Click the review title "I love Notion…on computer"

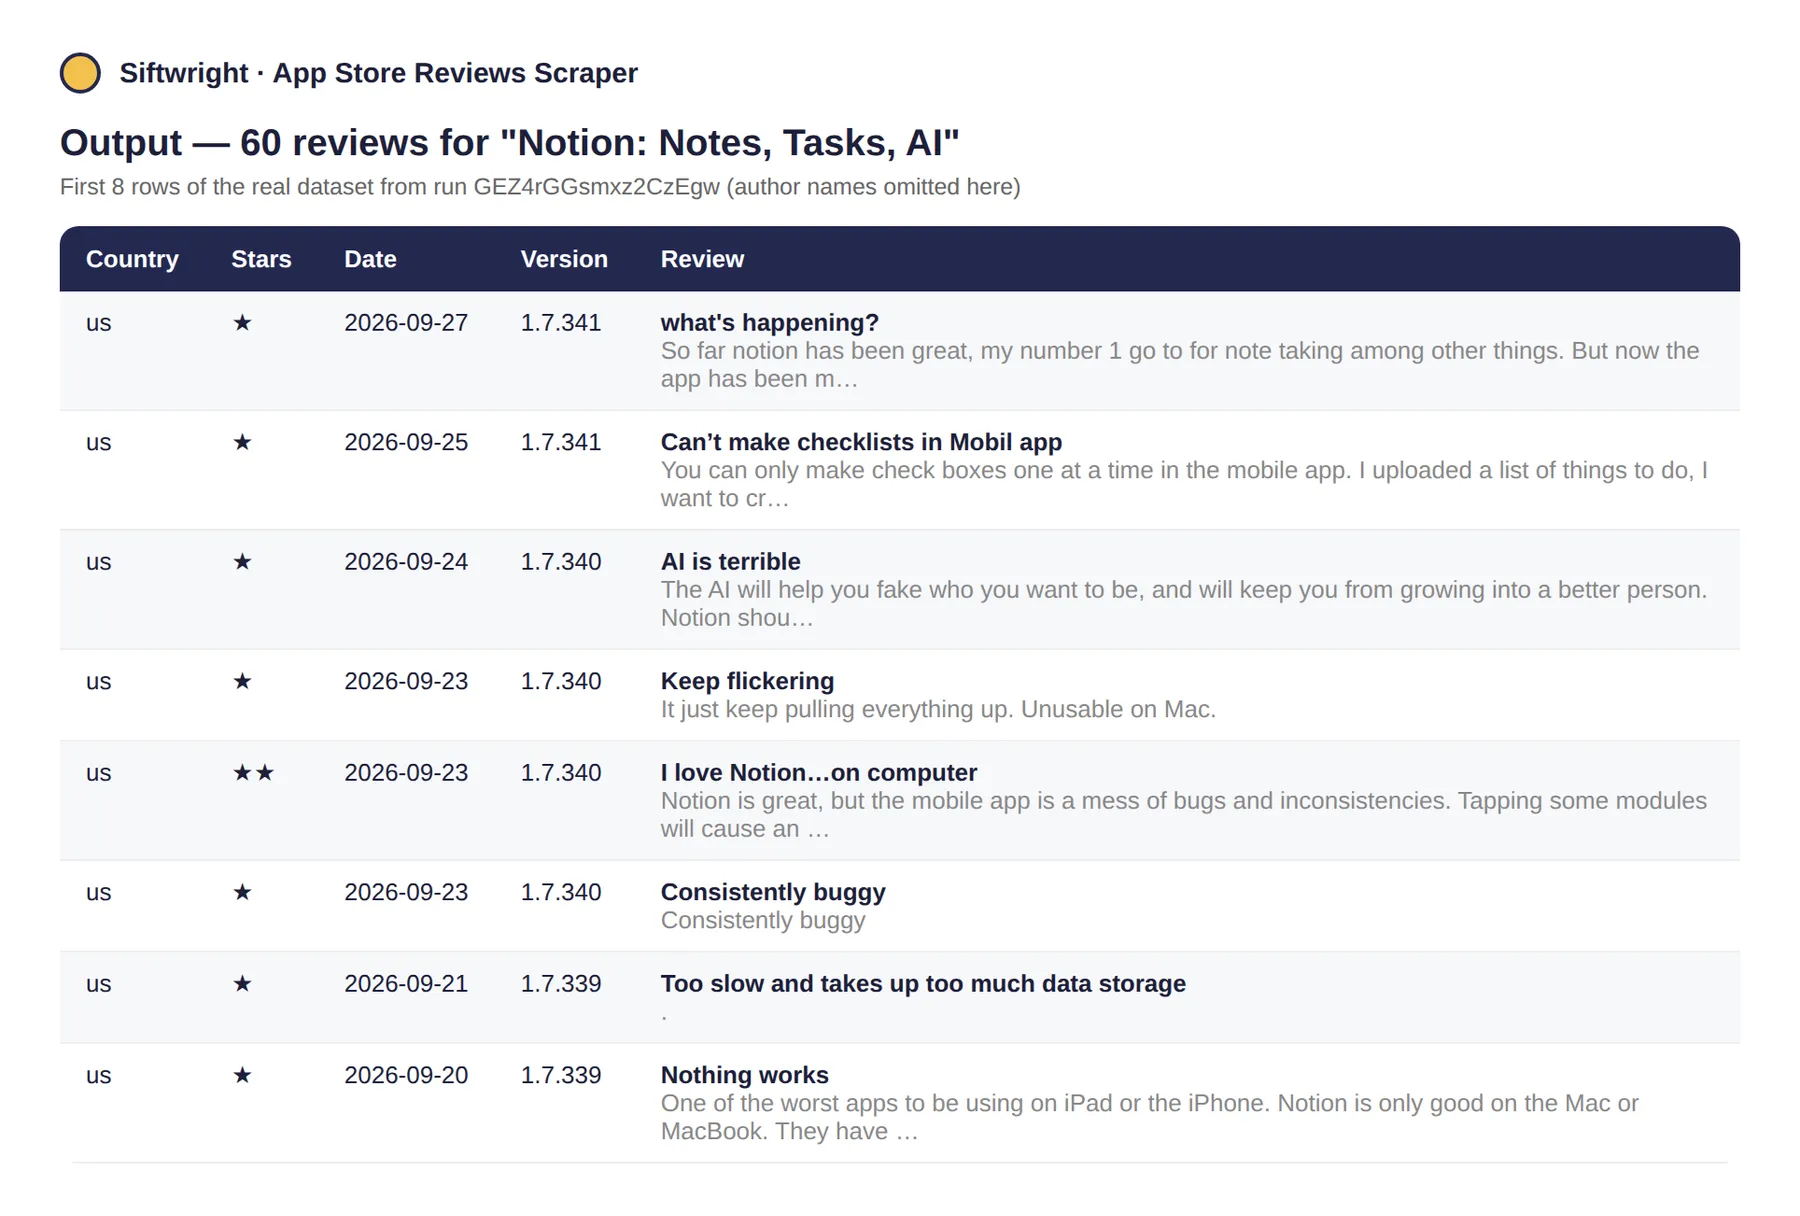(818, 773)
